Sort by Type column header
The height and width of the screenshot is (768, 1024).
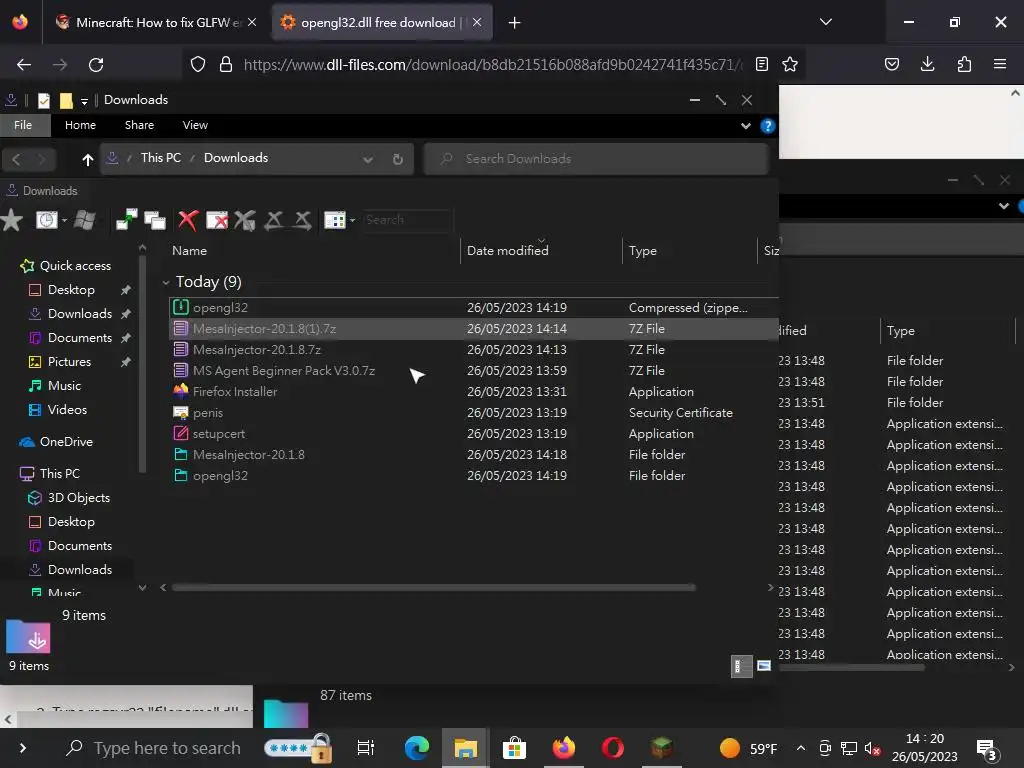(643, 251)
